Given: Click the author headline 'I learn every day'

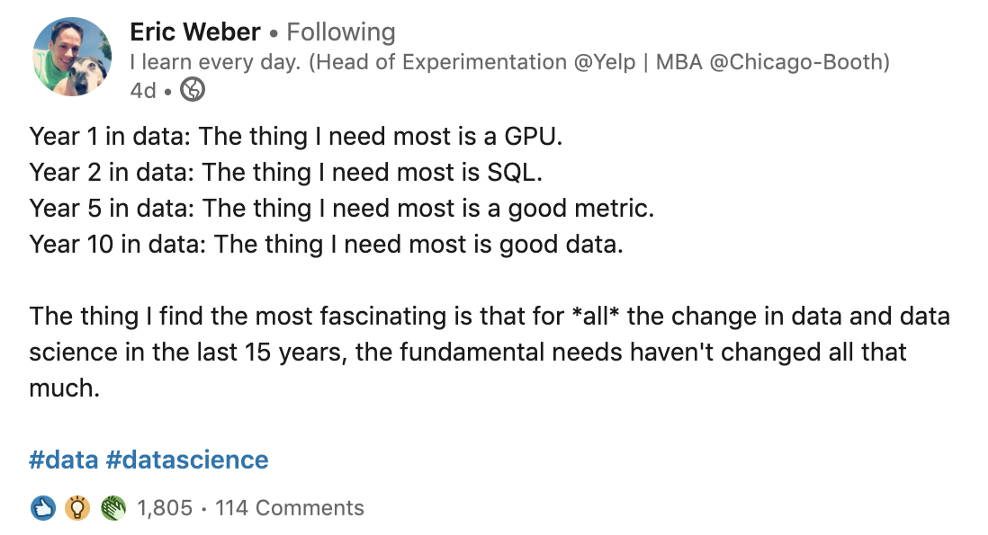Looking at the screenshot, I should pos(215,62).
